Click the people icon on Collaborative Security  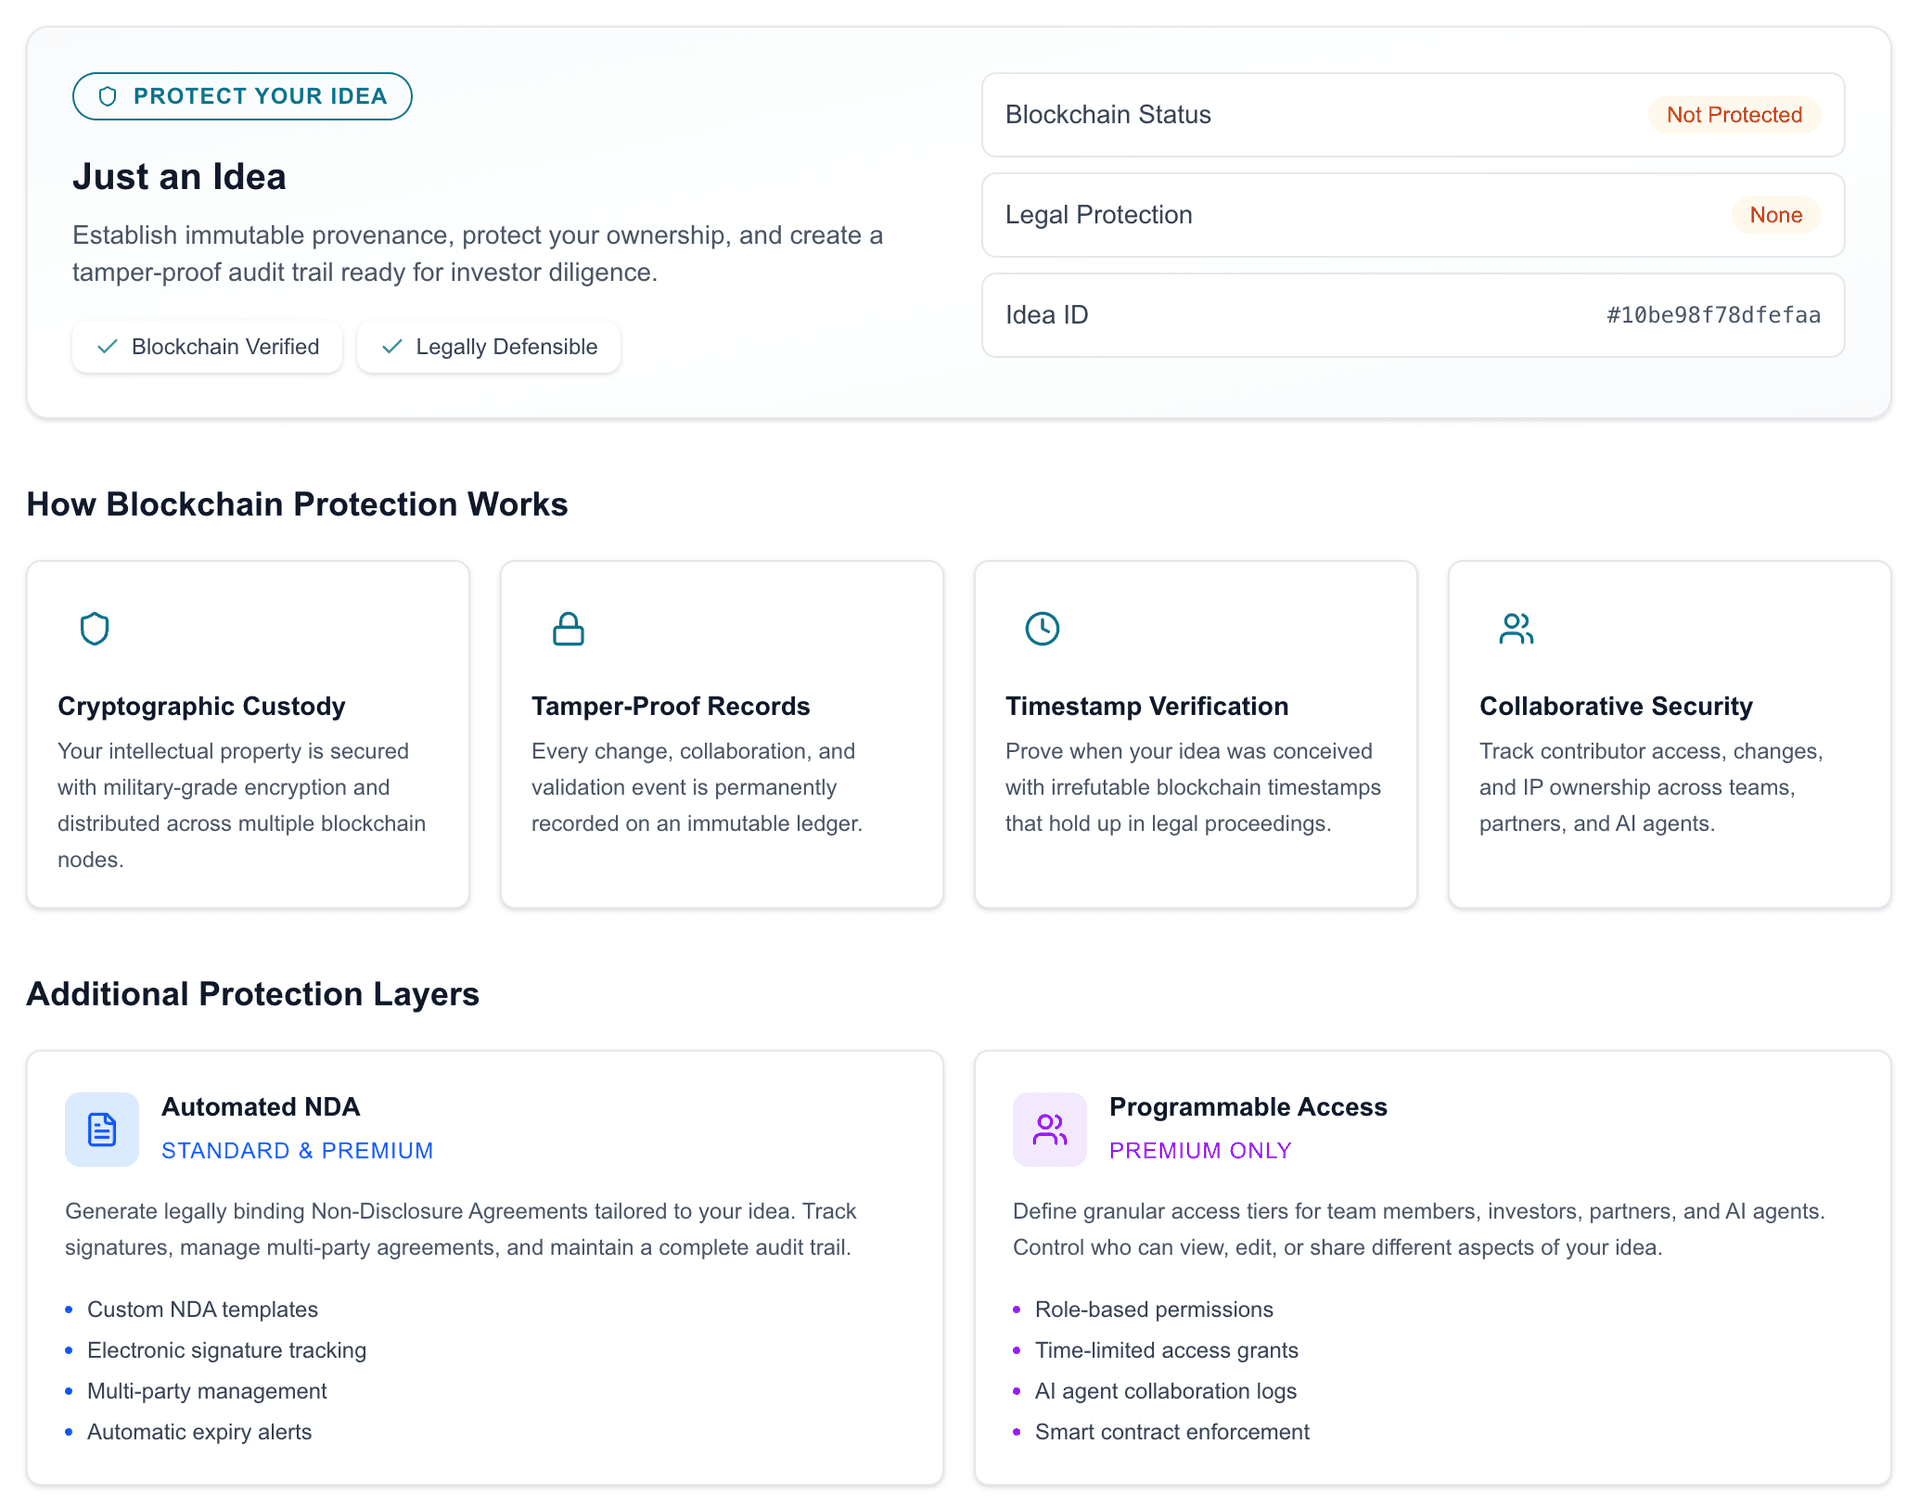point(1515,629)
